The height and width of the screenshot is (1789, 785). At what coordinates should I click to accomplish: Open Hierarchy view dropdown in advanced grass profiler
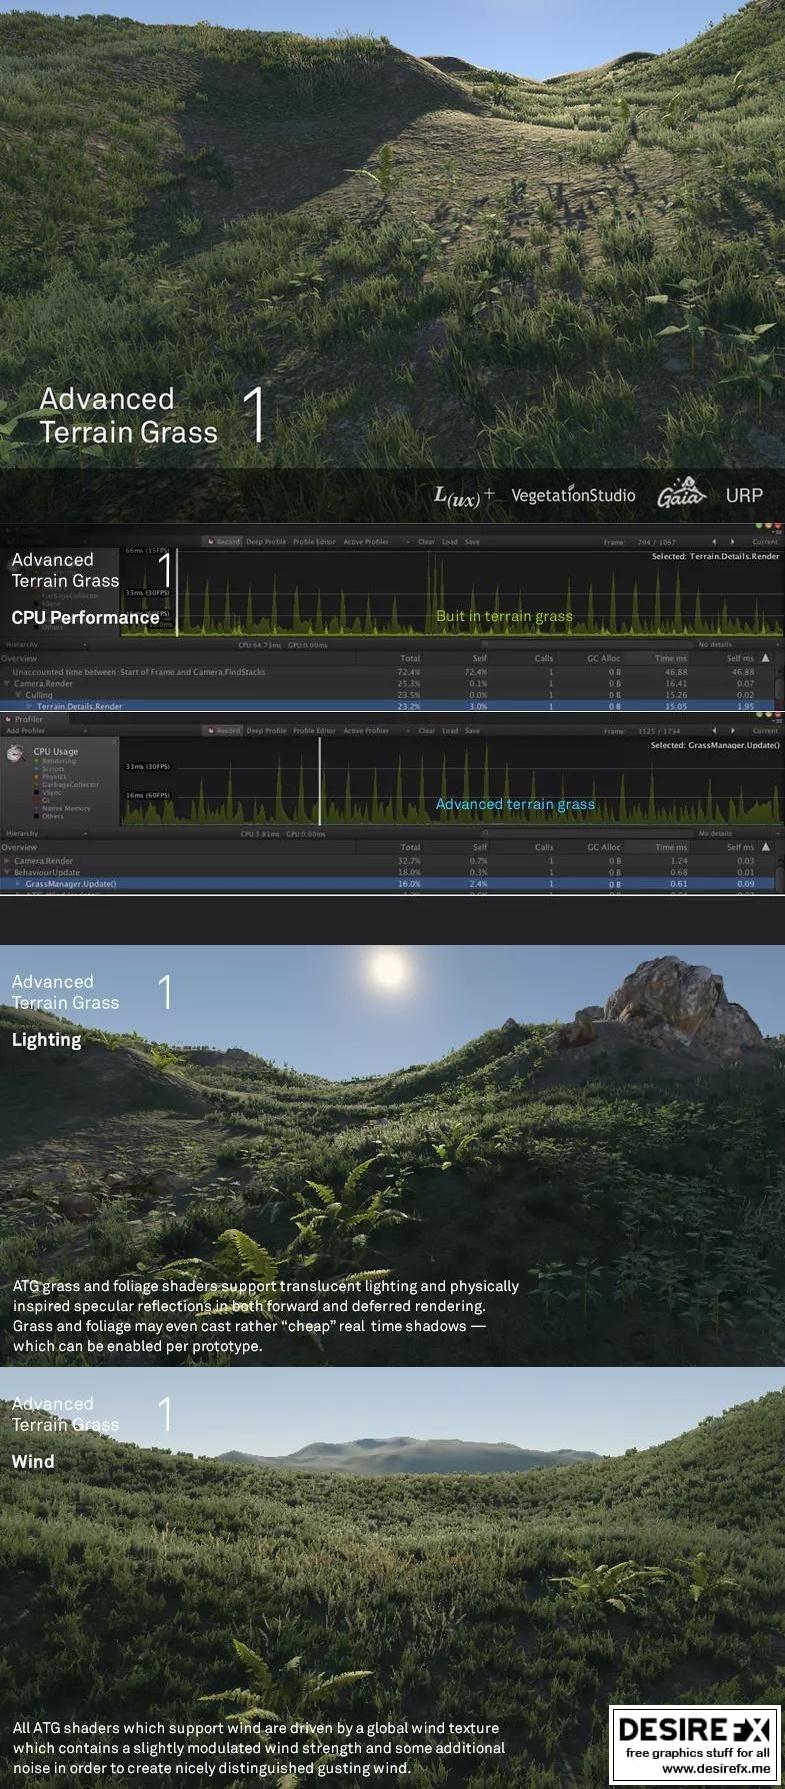tap(46, 833)
